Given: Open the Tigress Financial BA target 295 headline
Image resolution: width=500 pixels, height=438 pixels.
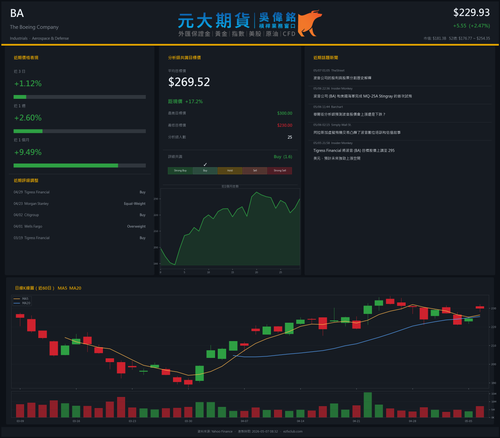Looking at the screenshot, I should coord(354,154).
